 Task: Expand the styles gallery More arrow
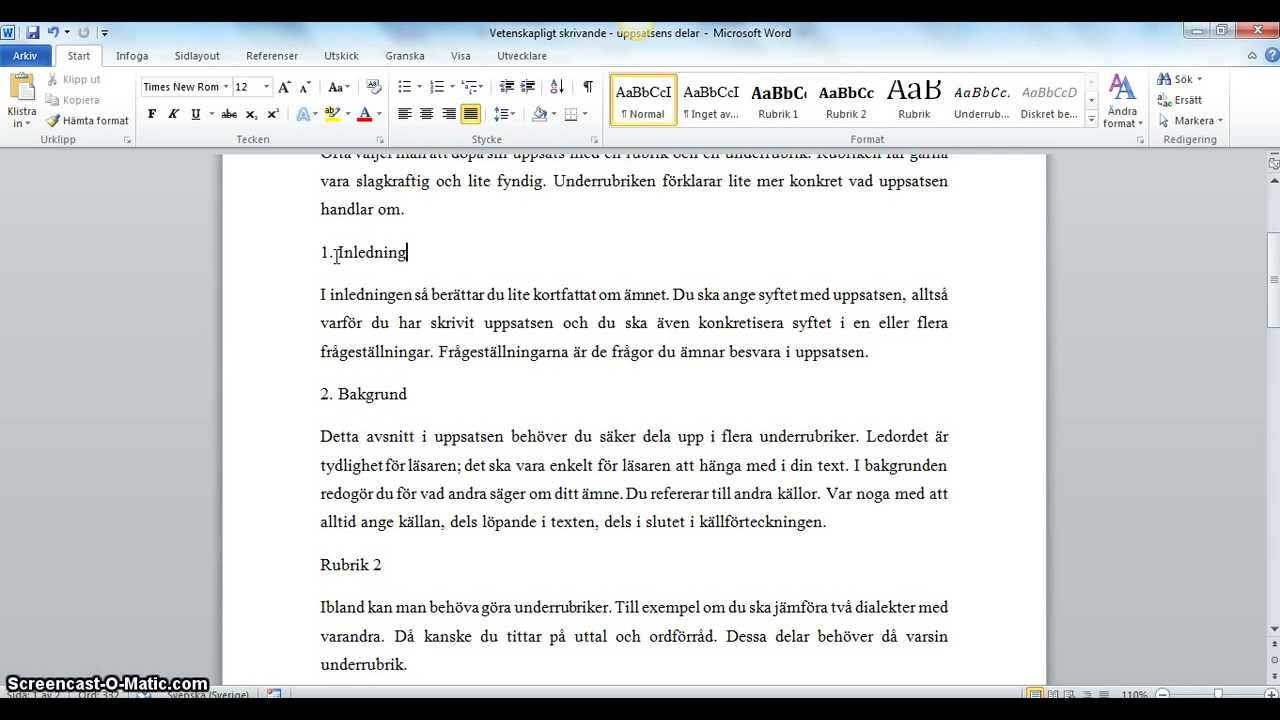point(1091,118)
